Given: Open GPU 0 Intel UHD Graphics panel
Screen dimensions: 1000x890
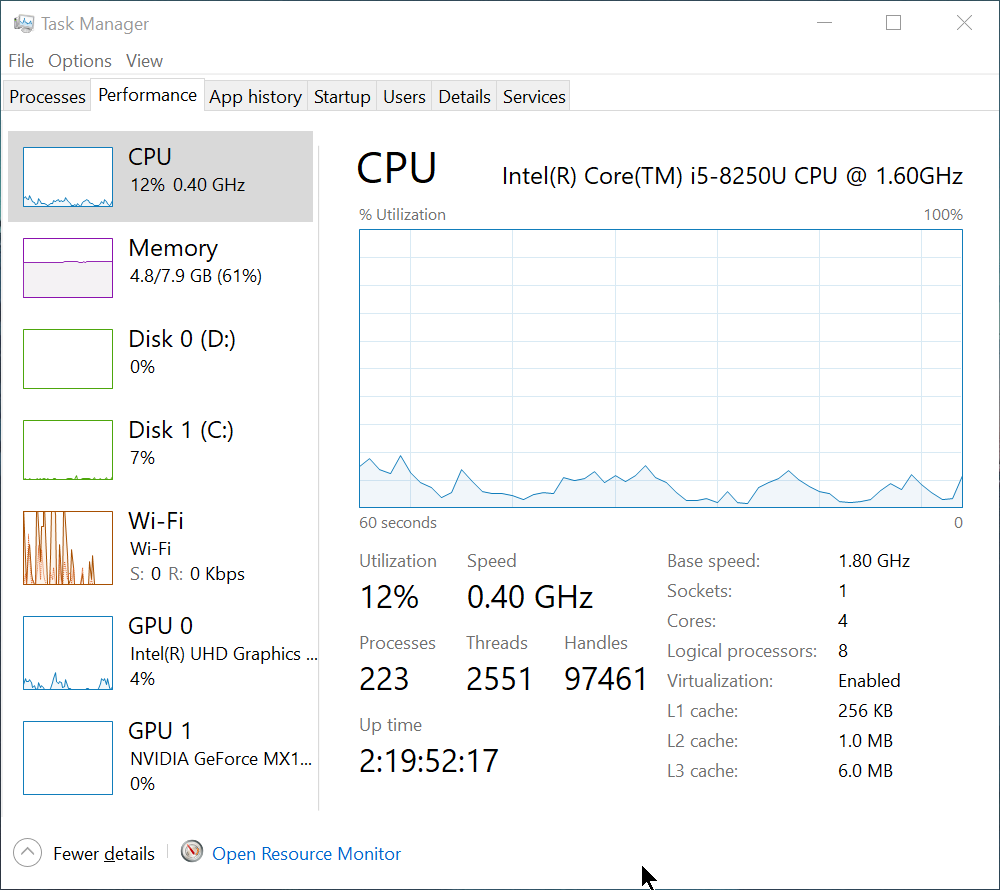Looking at the screenshot, I should coord(160,650).
